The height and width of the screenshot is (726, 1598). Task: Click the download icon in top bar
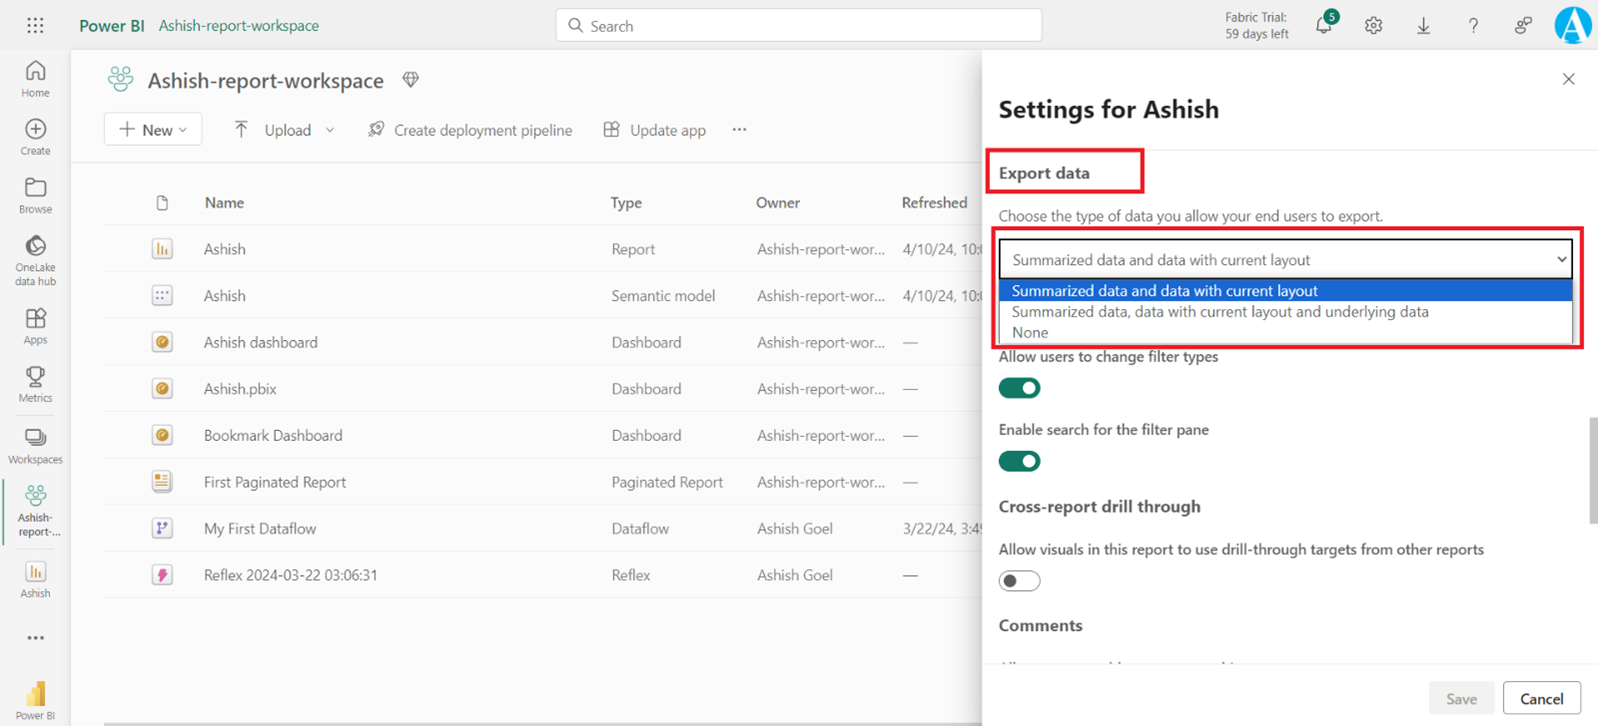click(x=1423, y=26)
